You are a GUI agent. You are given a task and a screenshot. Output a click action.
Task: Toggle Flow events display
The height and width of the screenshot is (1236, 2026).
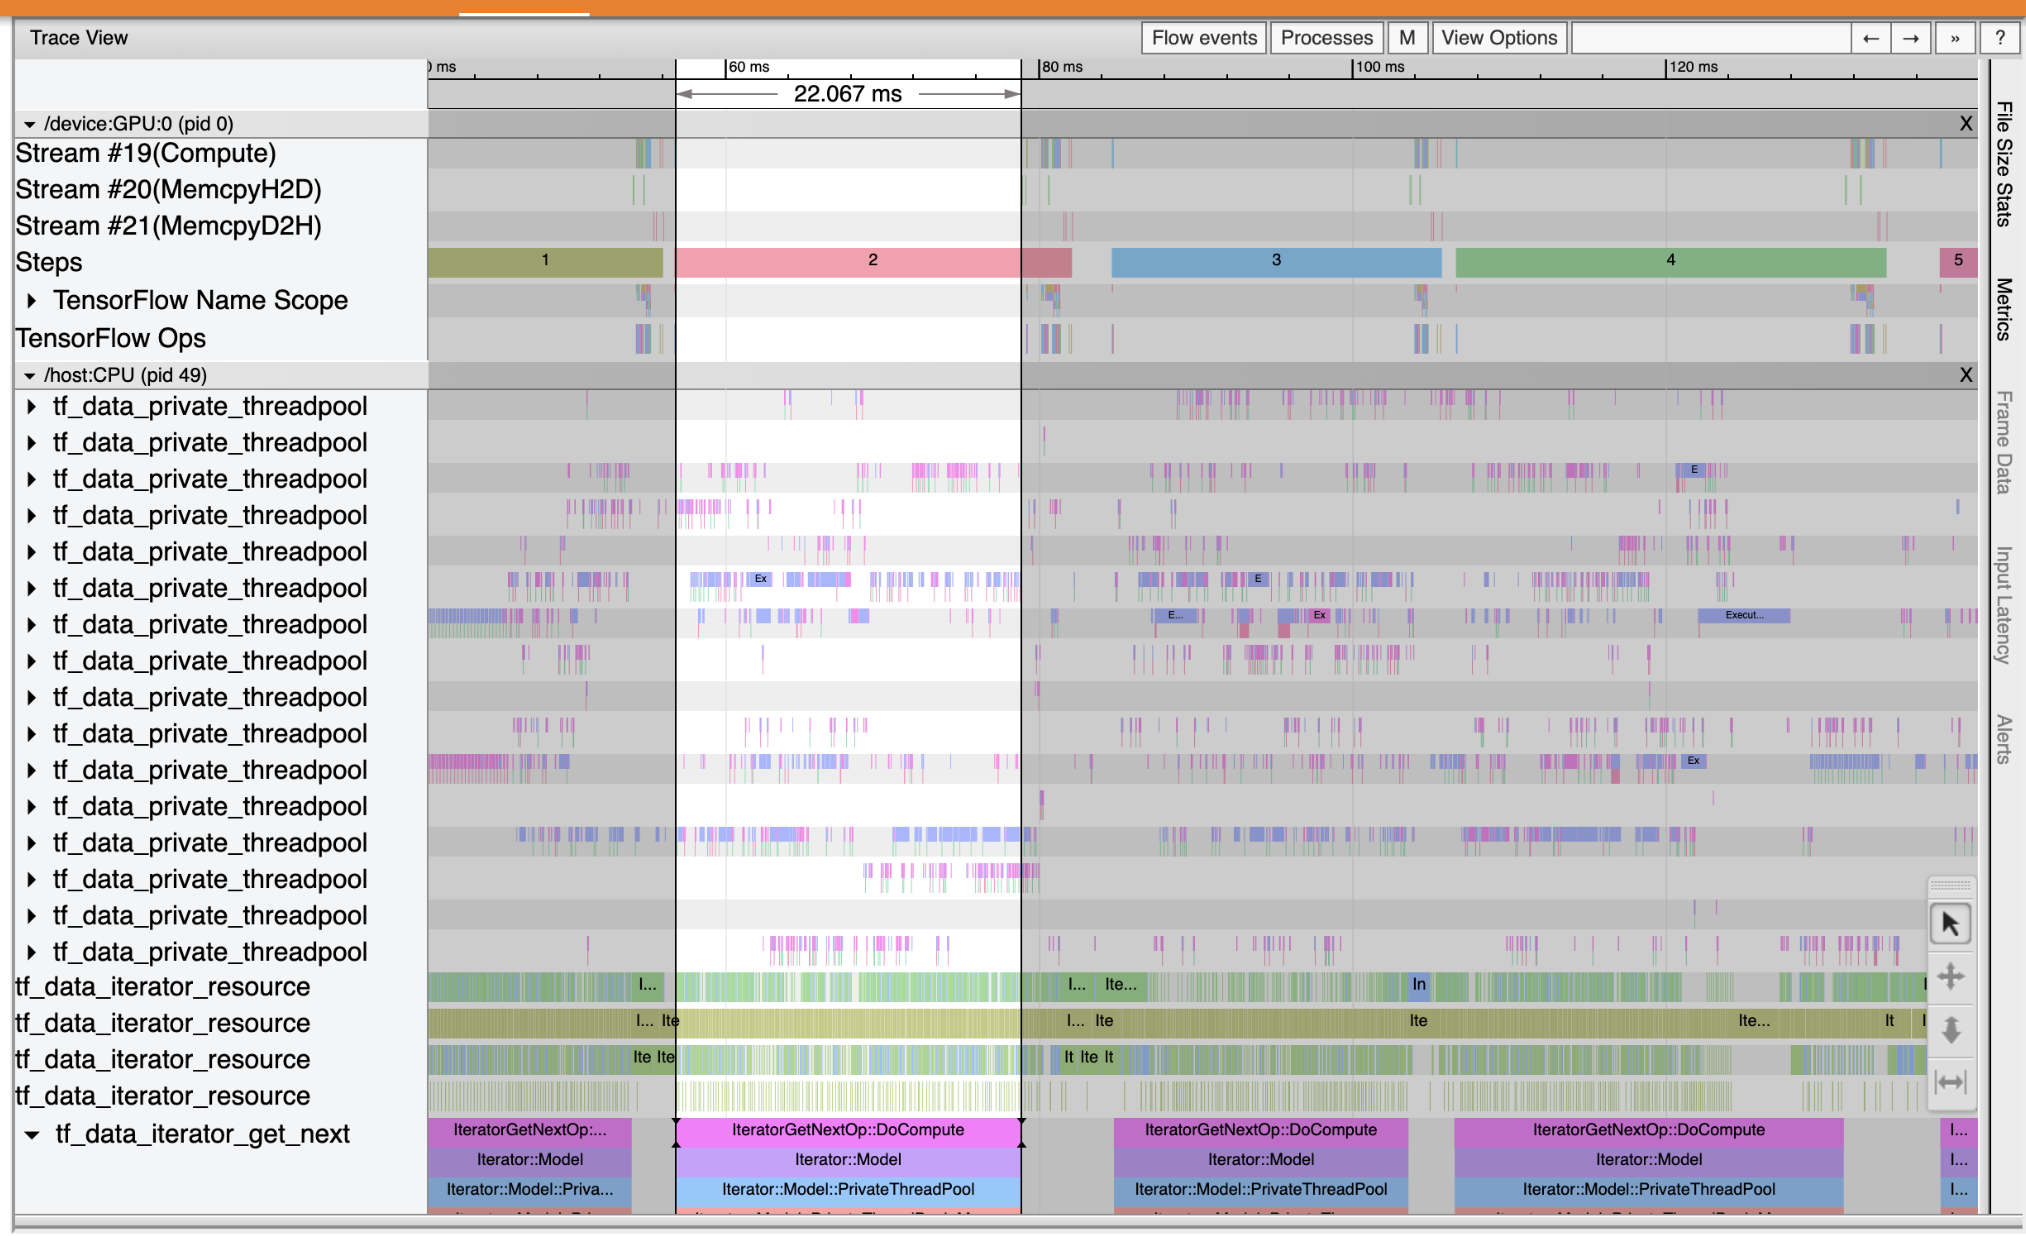pos(1203,37)
